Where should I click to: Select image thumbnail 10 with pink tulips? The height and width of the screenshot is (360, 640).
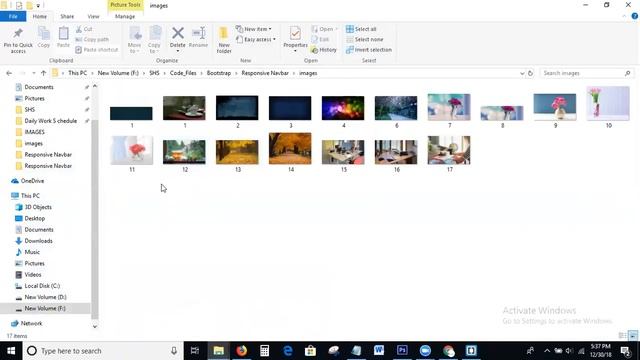point(608,104)
